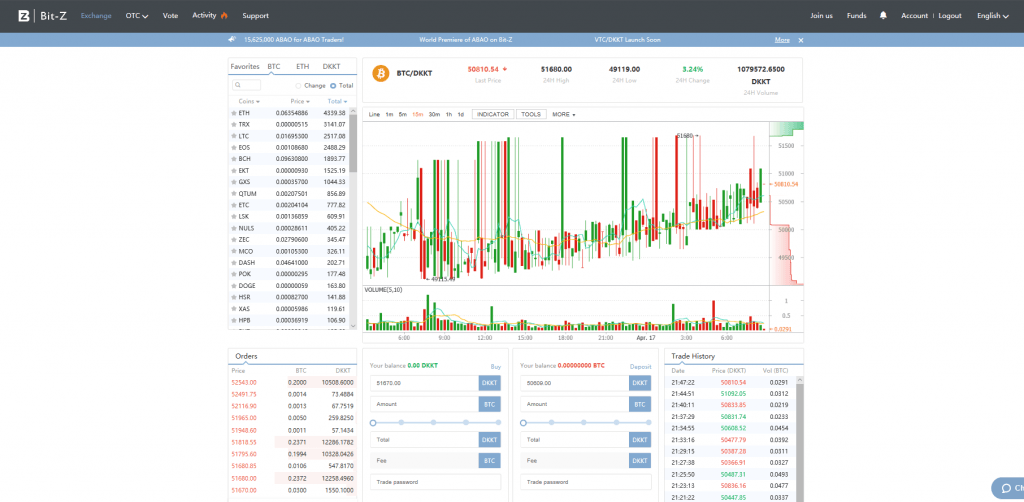1024x502 pixels.
Task: Favorite the ETH coin star
Action: click(233, 113)
